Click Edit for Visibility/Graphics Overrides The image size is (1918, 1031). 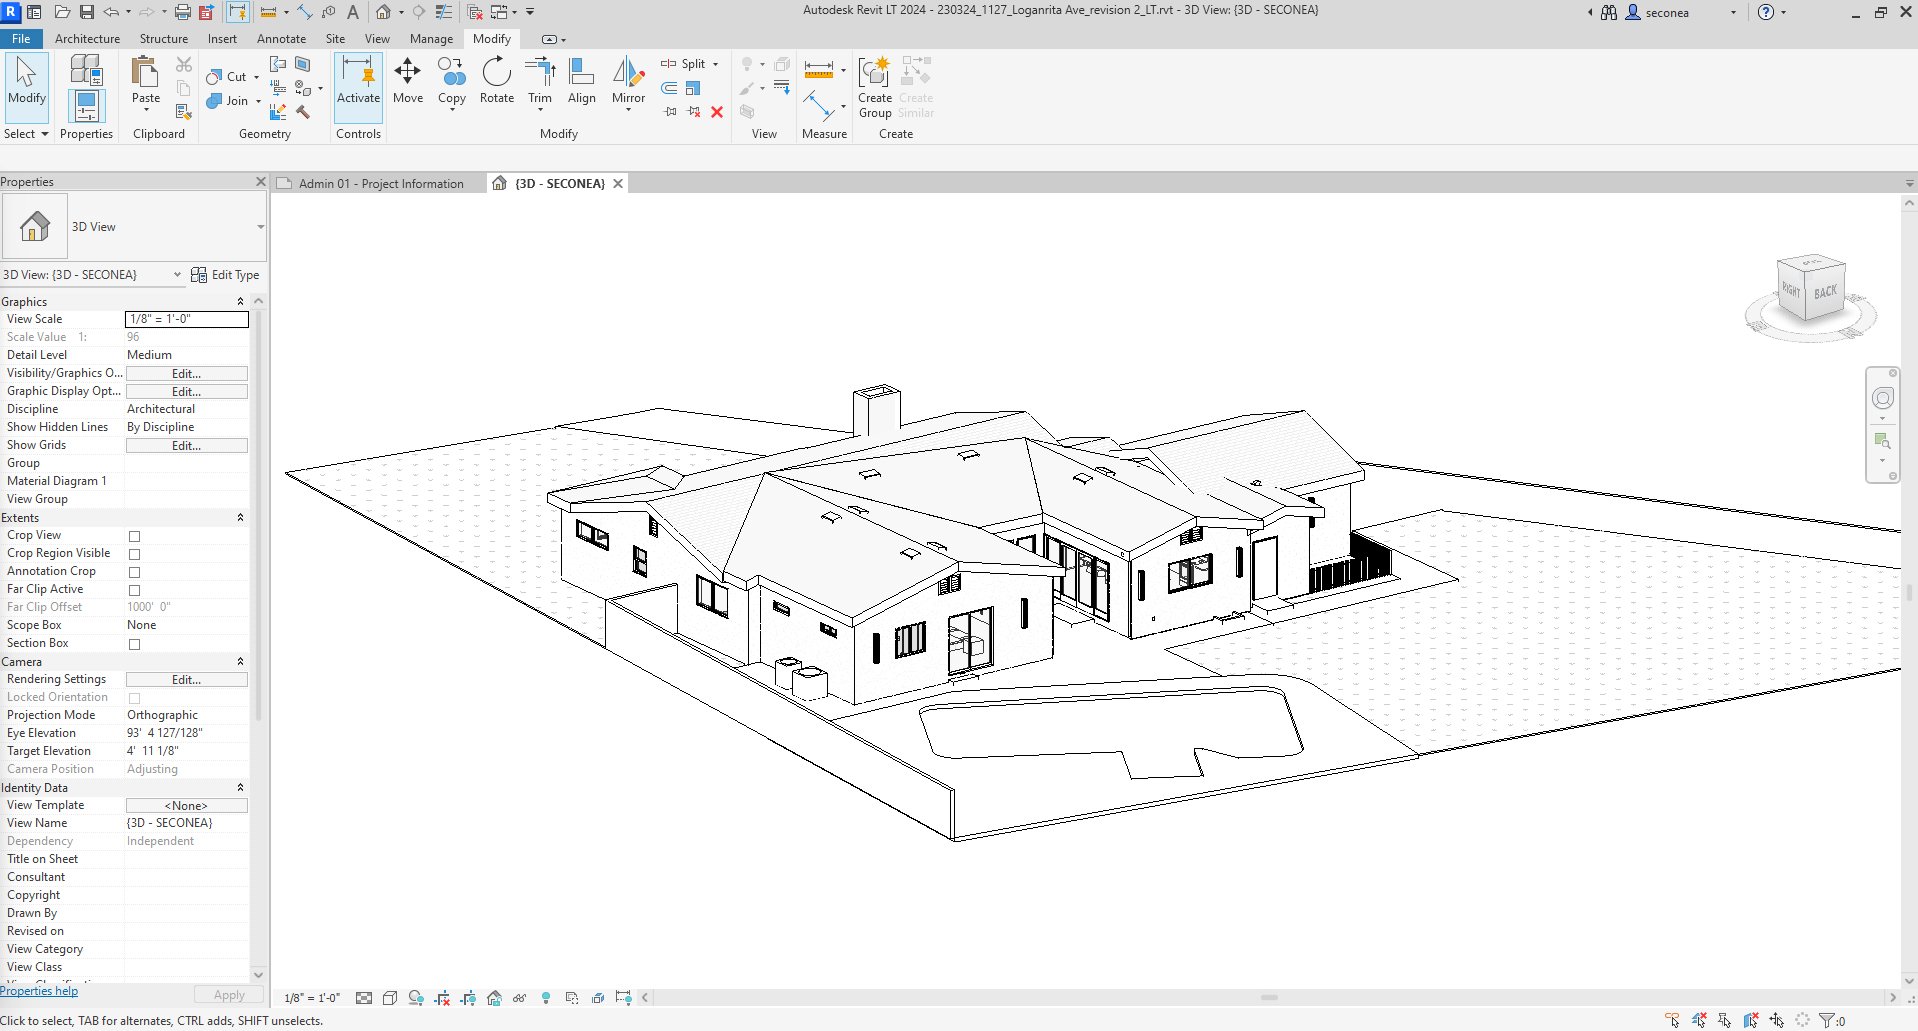(x=186, y=373)
